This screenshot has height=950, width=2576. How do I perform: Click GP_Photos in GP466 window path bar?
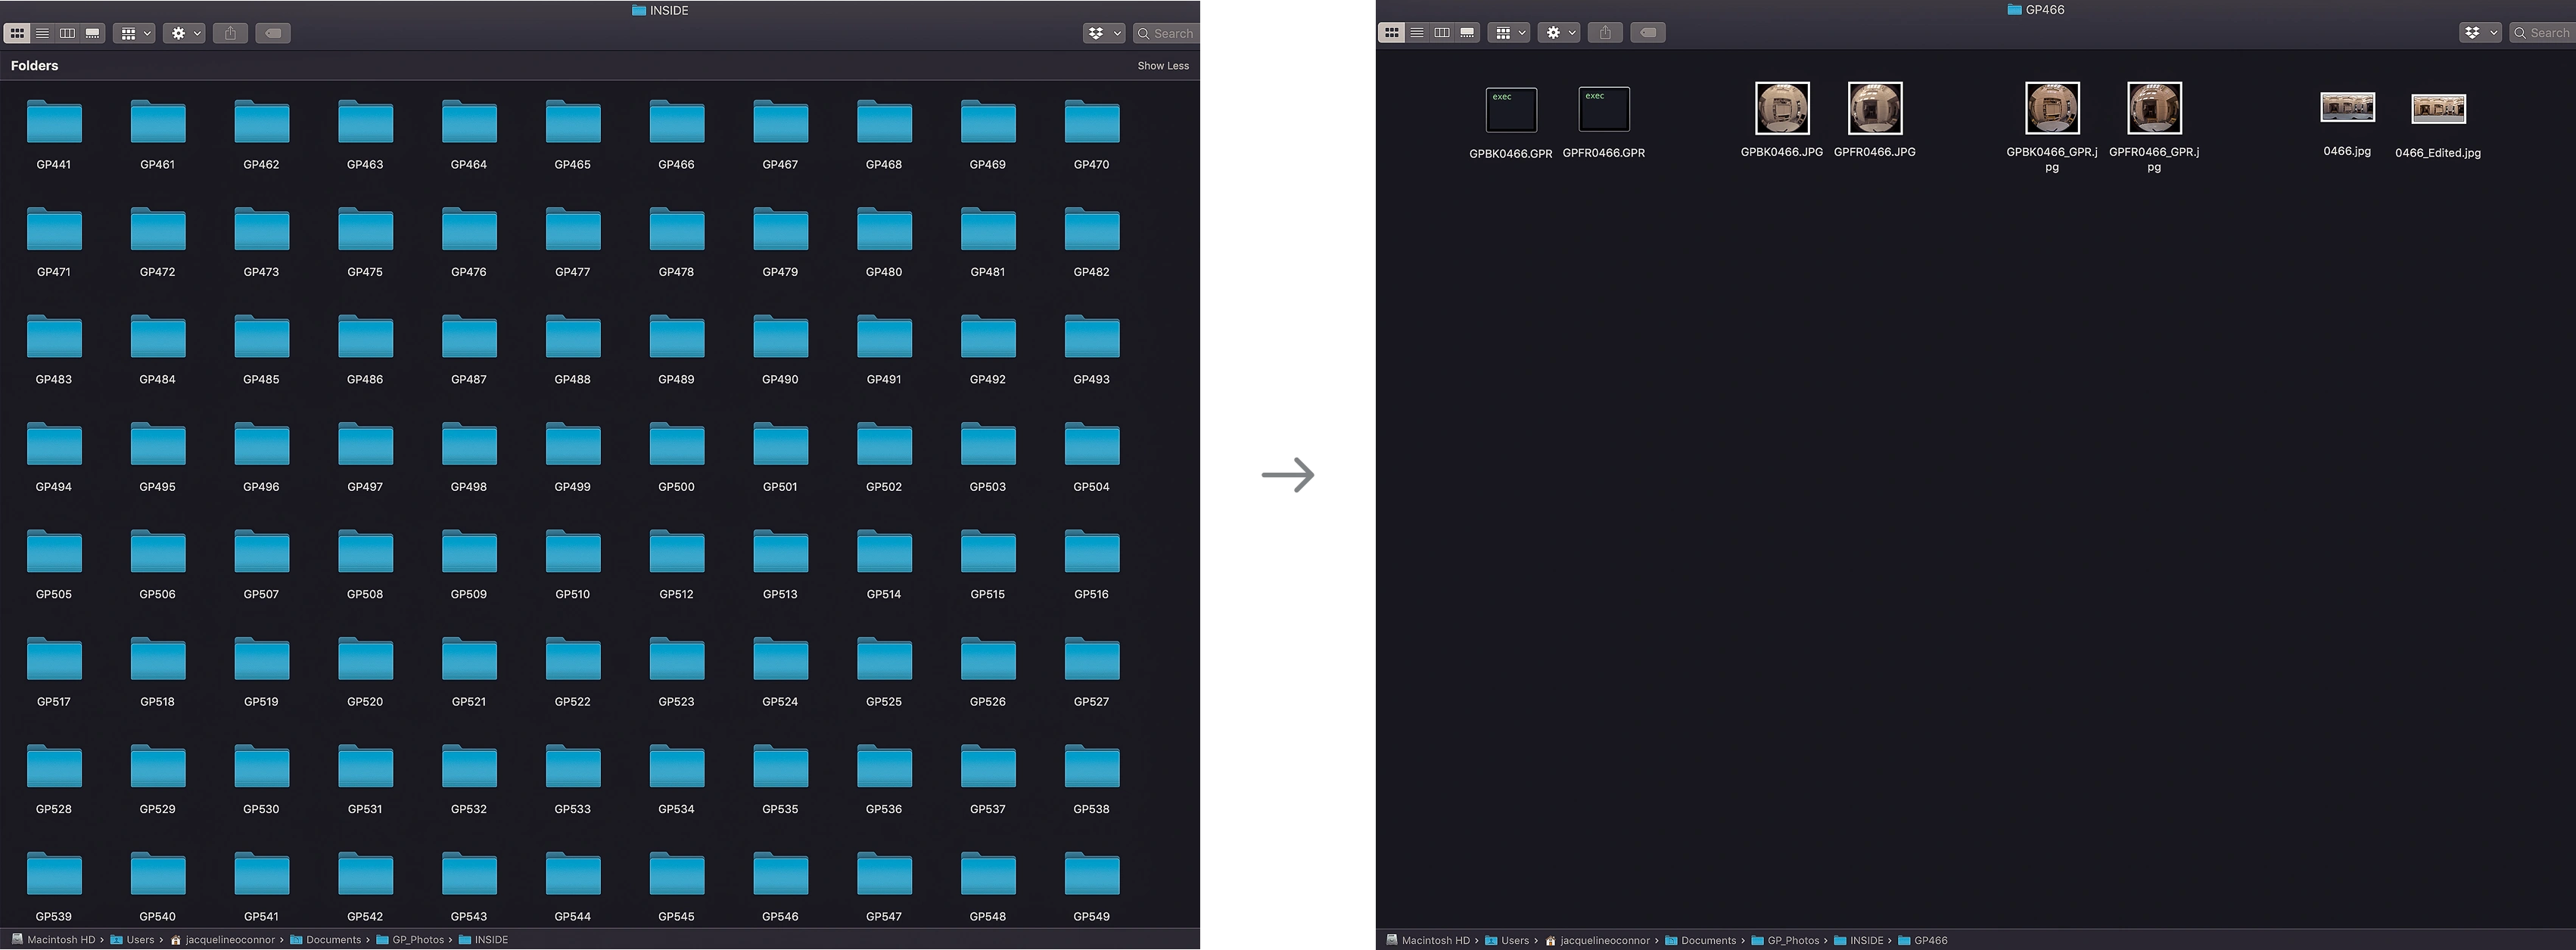click(x=1785, y=940)
